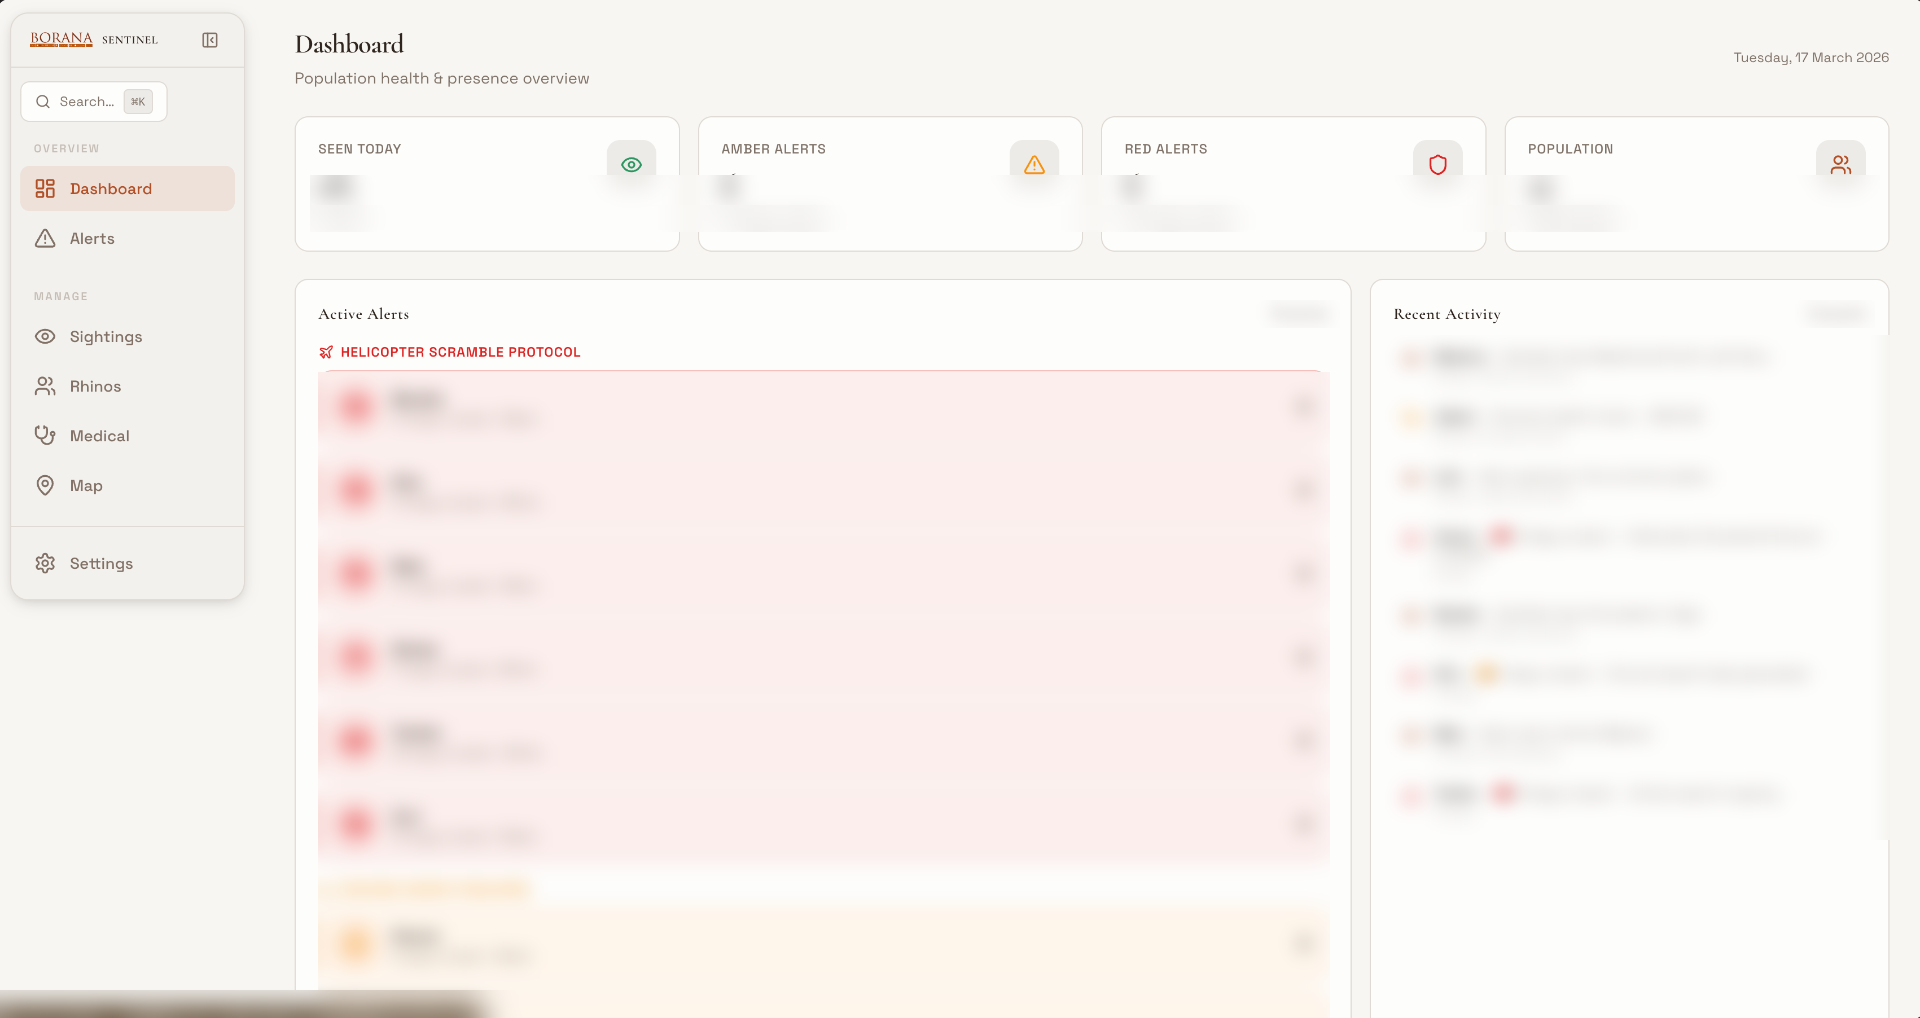
Task: Click the ⌘K shortcut badge
Action: (138, 101)
